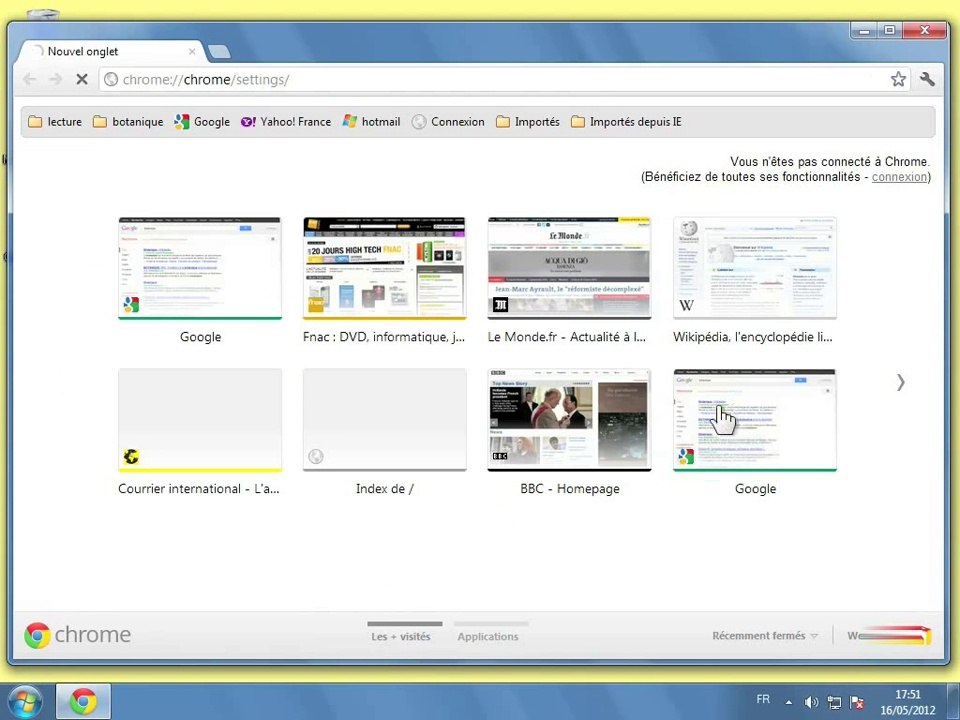Go forward with the right arrow
This screenshot has width=960, height=720.
(56, 79)
